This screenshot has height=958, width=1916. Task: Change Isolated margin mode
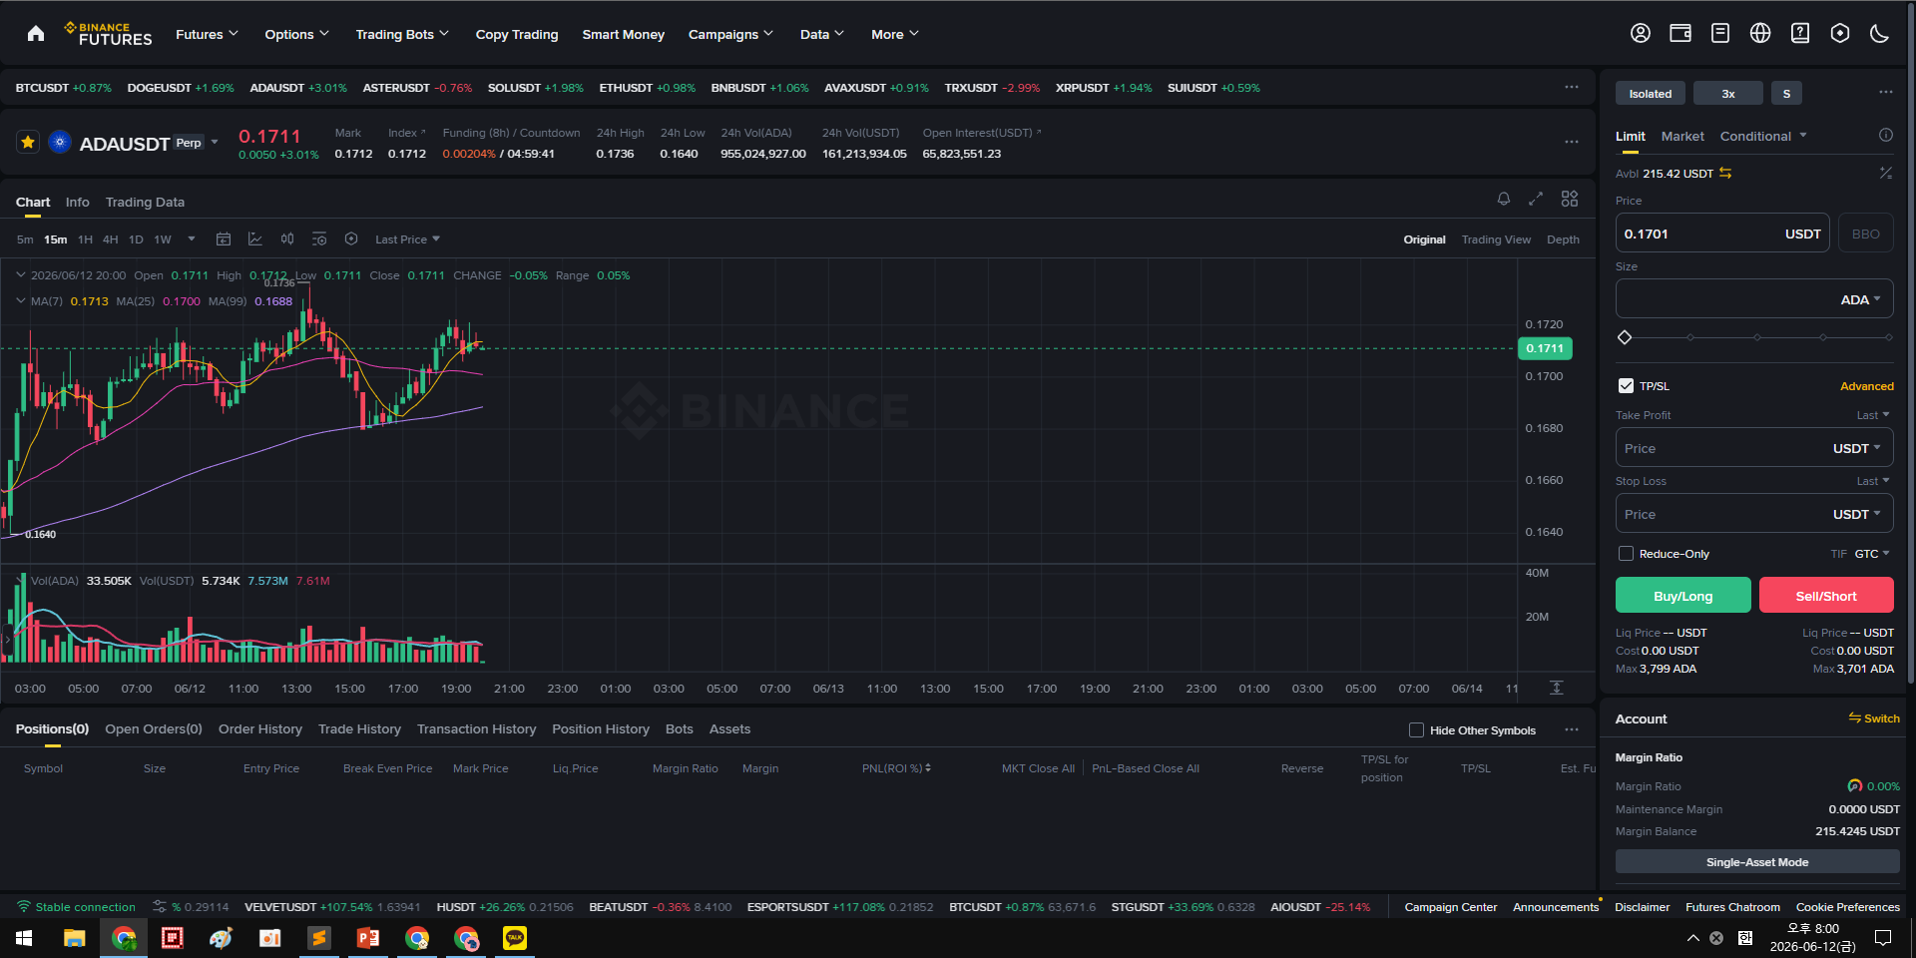[1650, 93]
